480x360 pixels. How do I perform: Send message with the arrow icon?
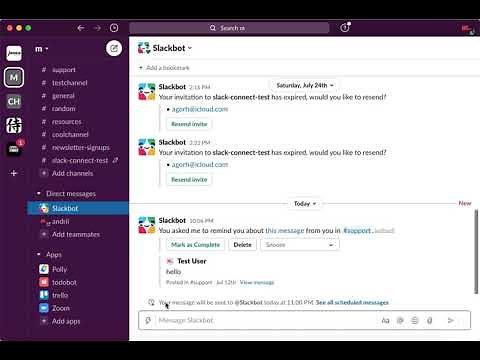tap(451, 321)
